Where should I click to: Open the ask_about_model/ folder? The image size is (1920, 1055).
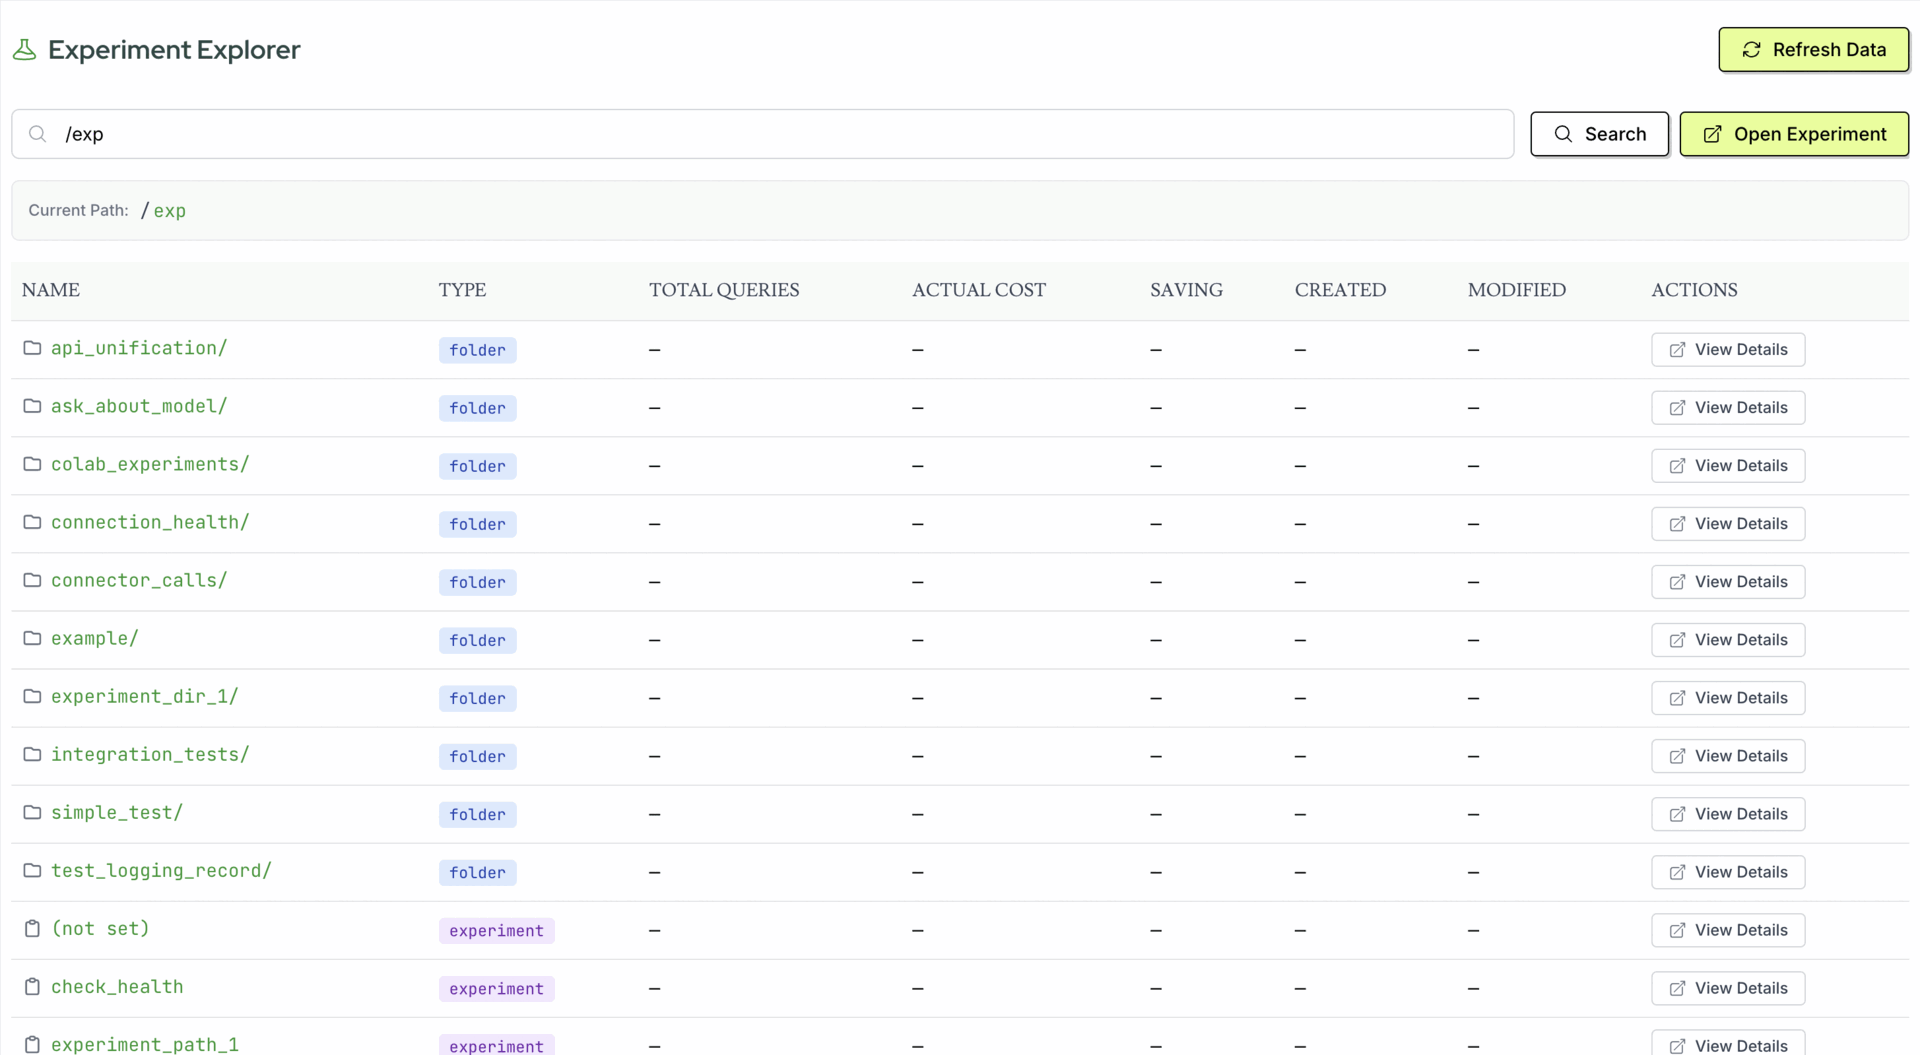click(139, 406)
